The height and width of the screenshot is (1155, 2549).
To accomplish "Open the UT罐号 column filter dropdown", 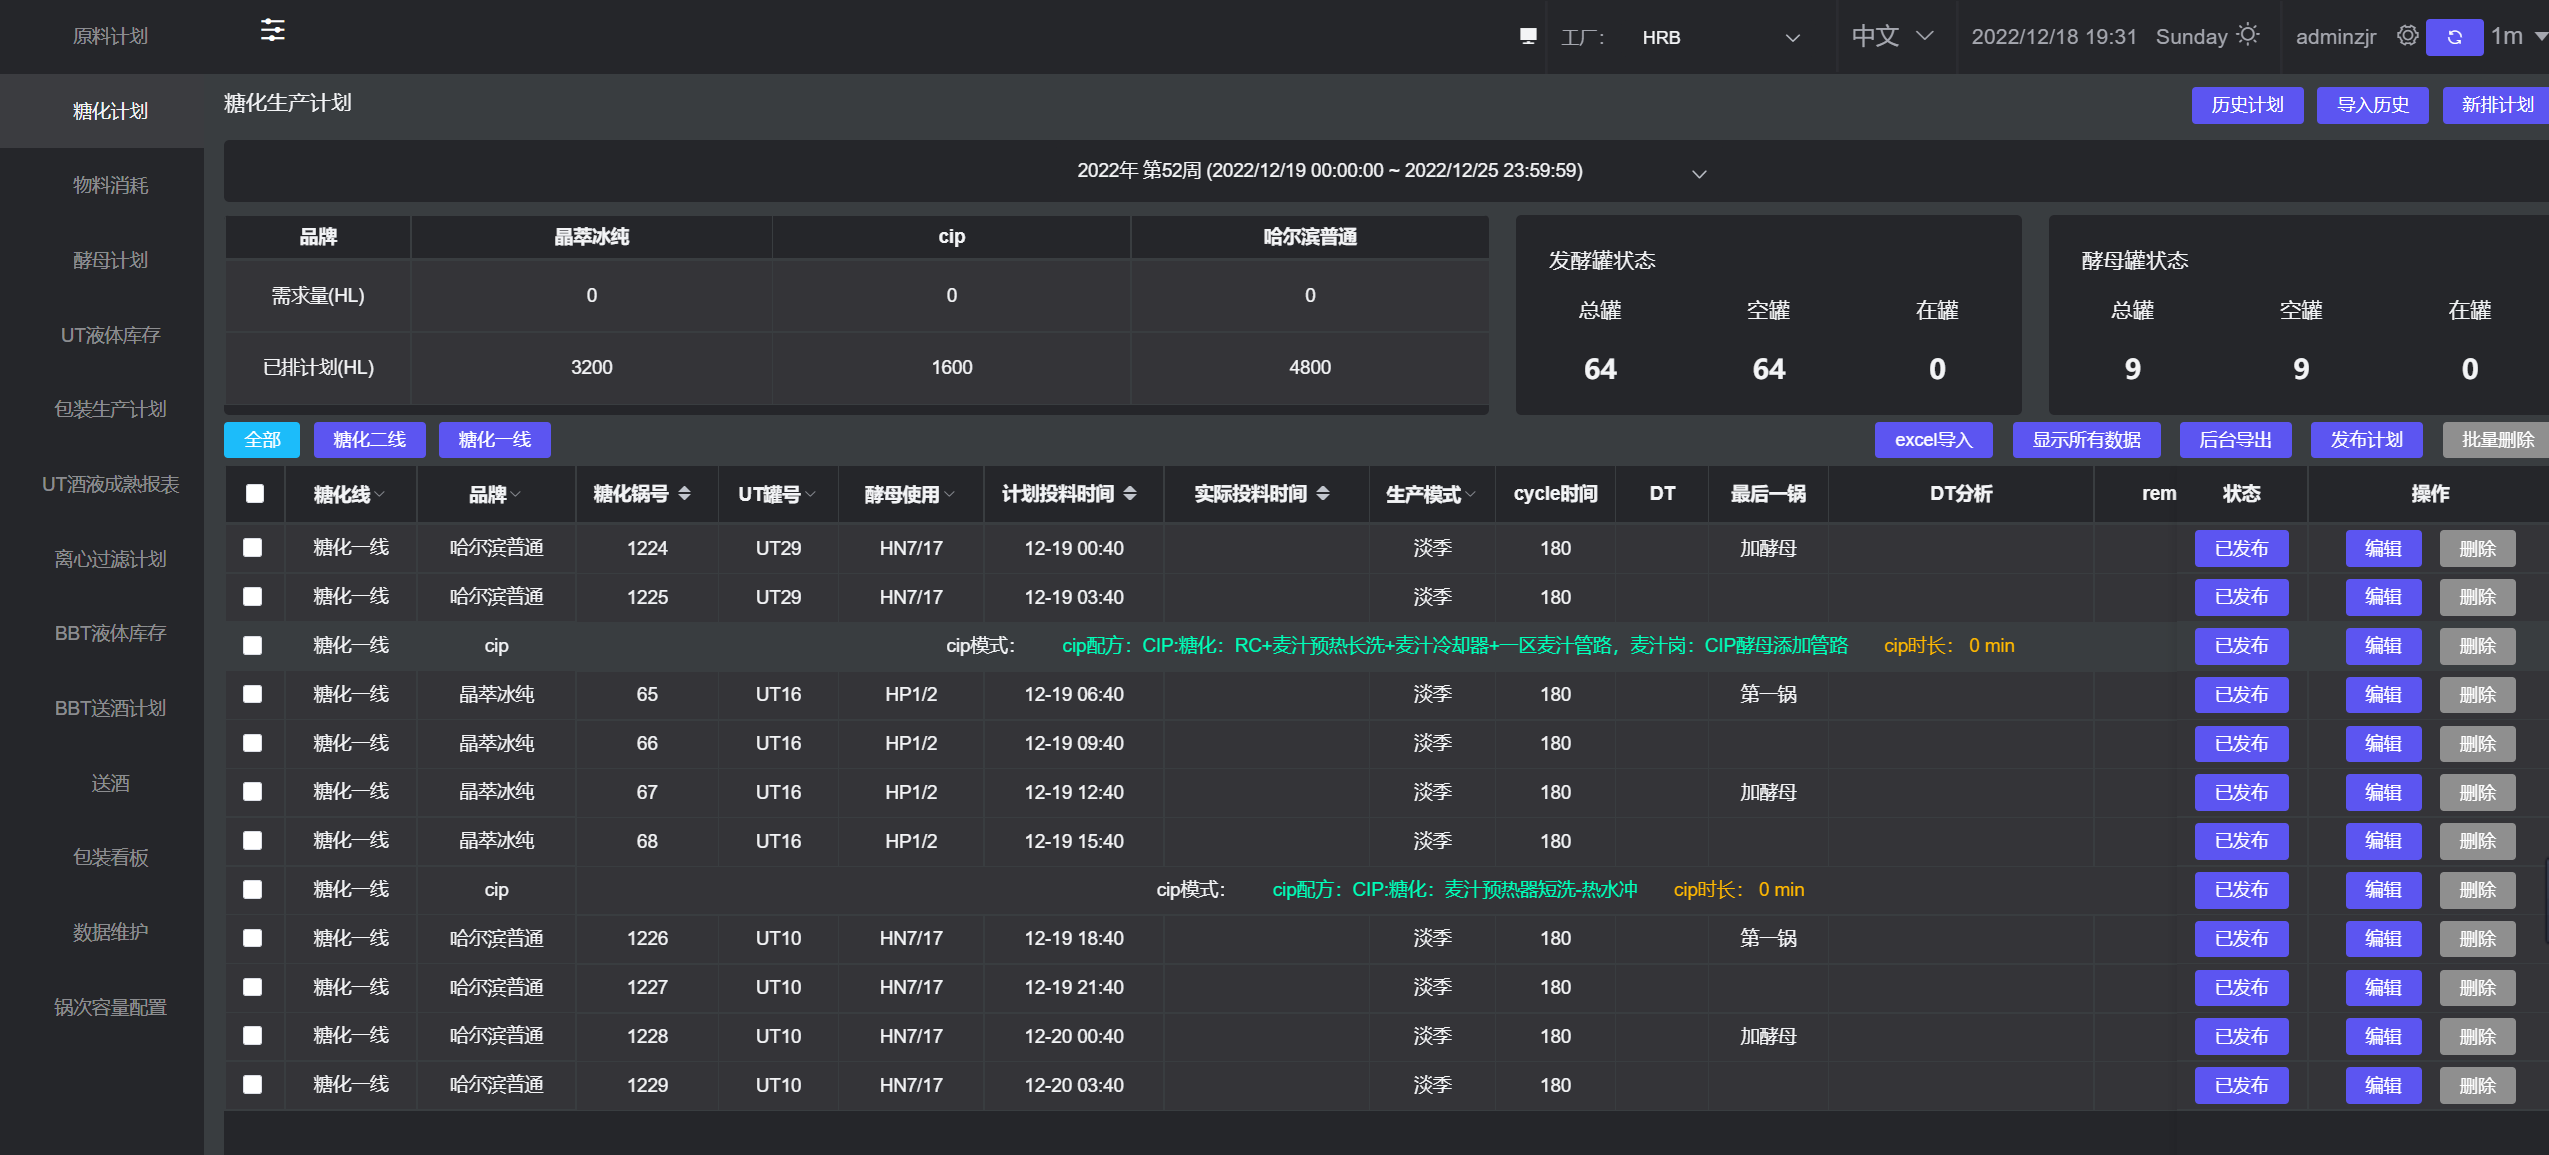I will point(811,494).
